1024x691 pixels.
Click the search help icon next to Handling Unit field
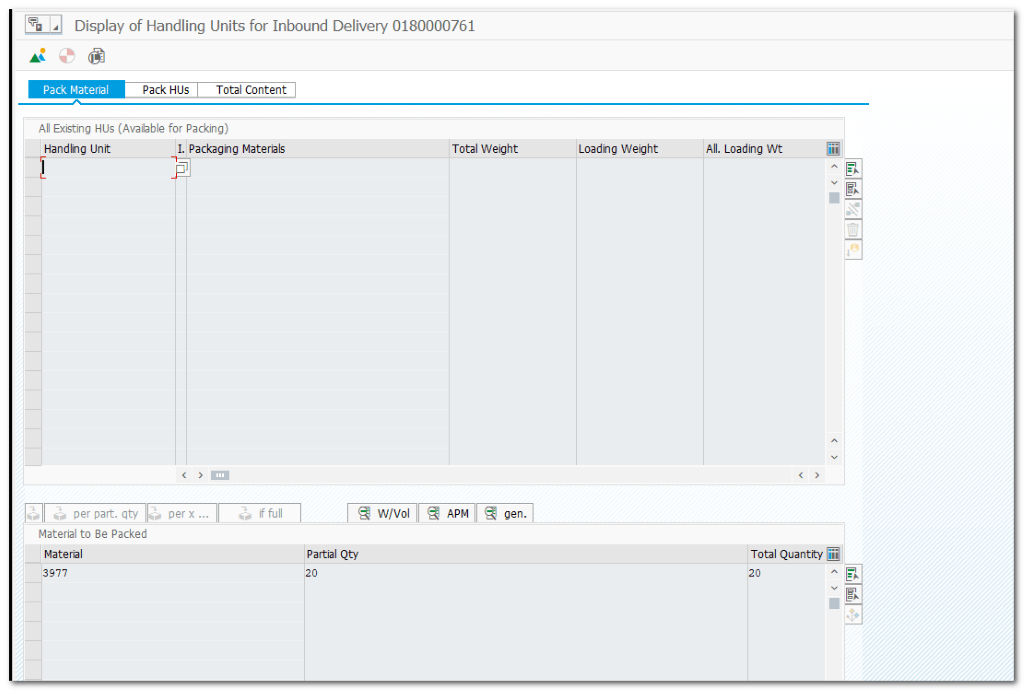(182, 169)
